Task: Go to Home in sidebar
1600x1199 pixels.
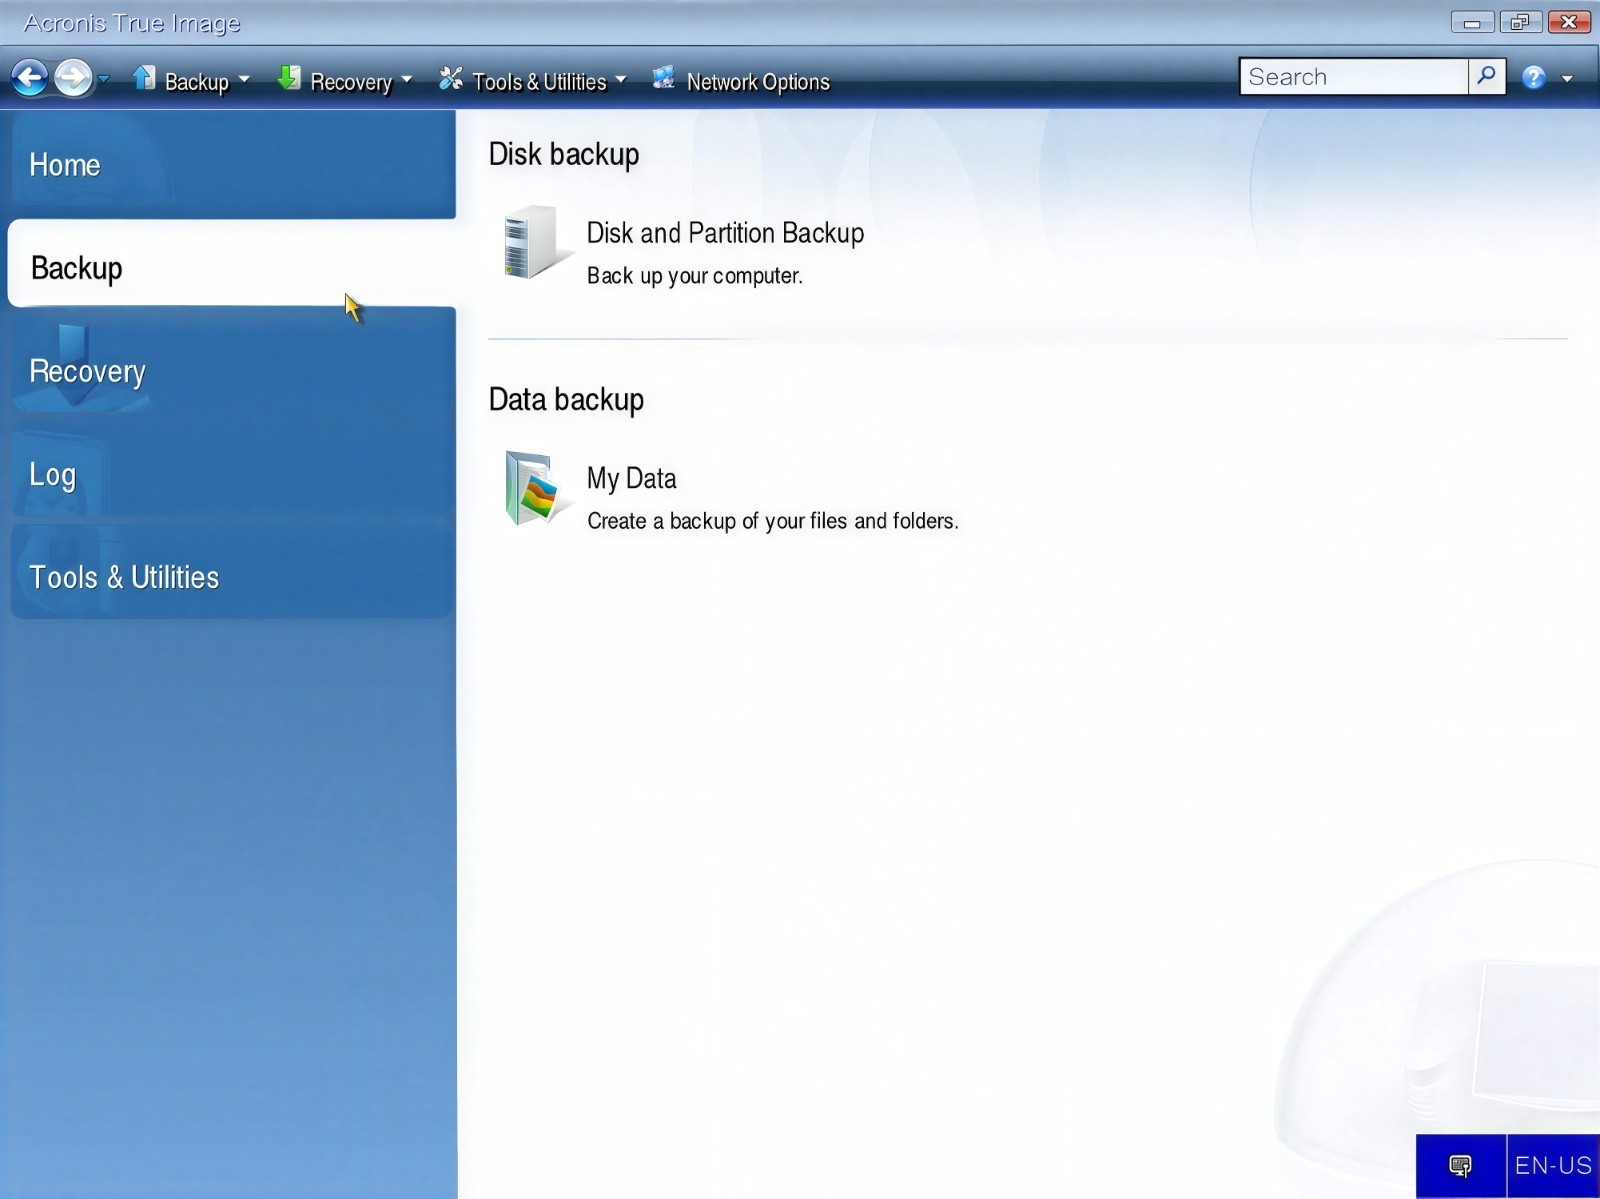Action: coord(232,165)
